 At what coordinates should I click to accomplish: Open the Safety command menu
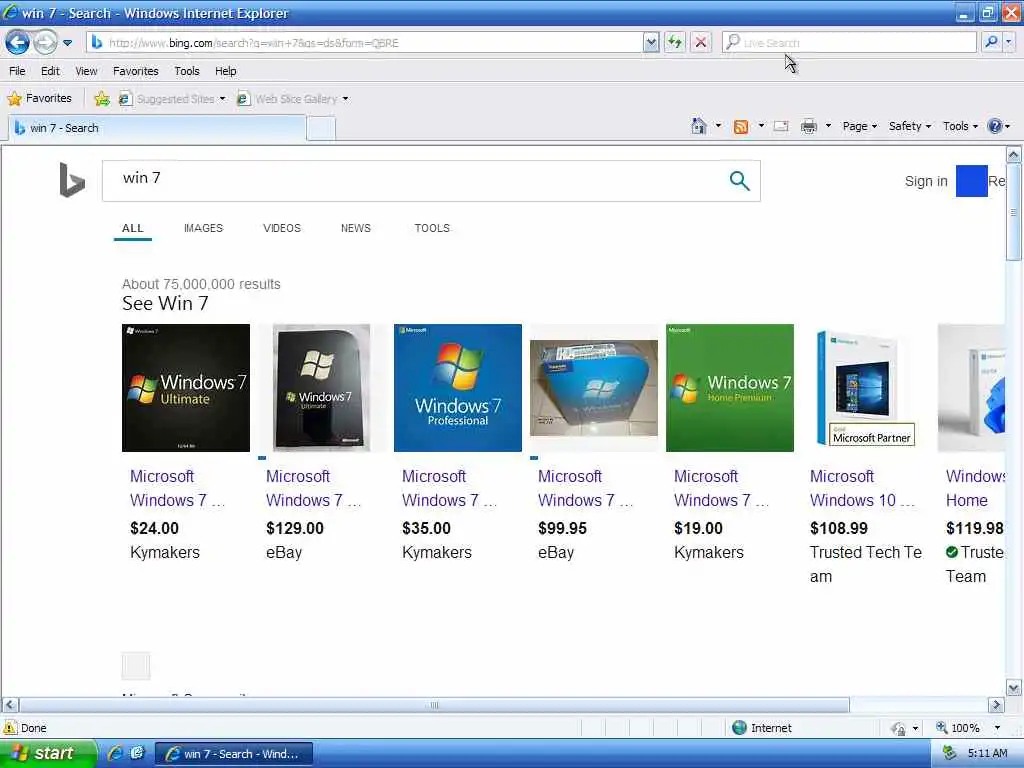[910, 126]
